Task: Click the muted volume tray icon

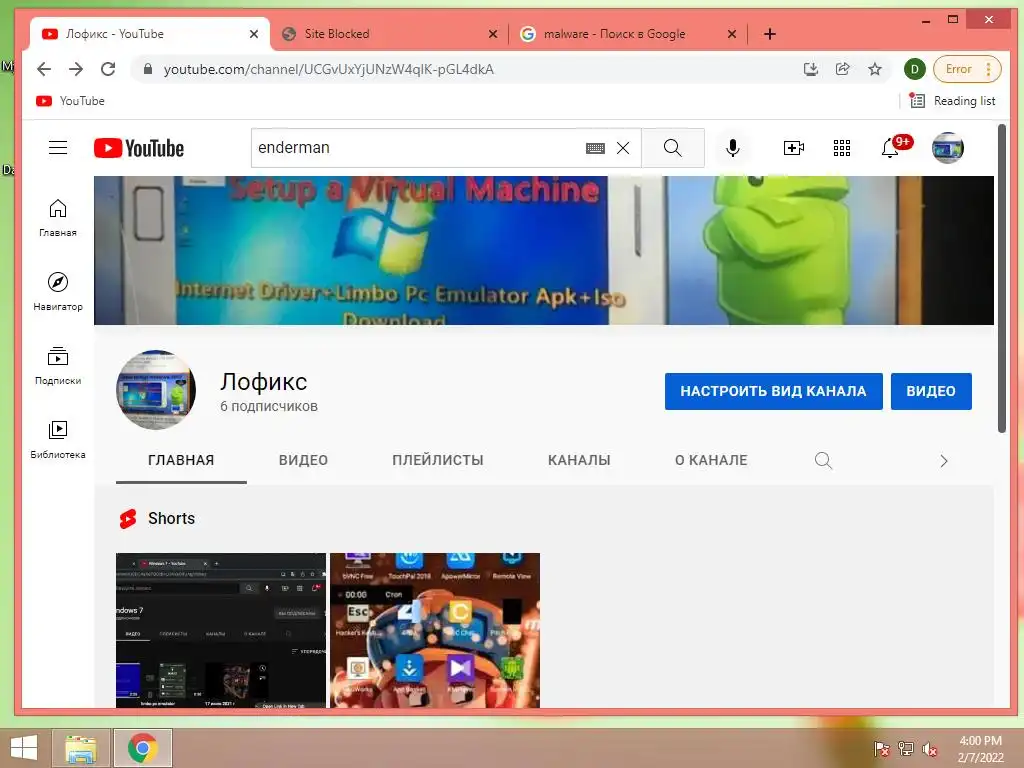Action: click(929, 749)
